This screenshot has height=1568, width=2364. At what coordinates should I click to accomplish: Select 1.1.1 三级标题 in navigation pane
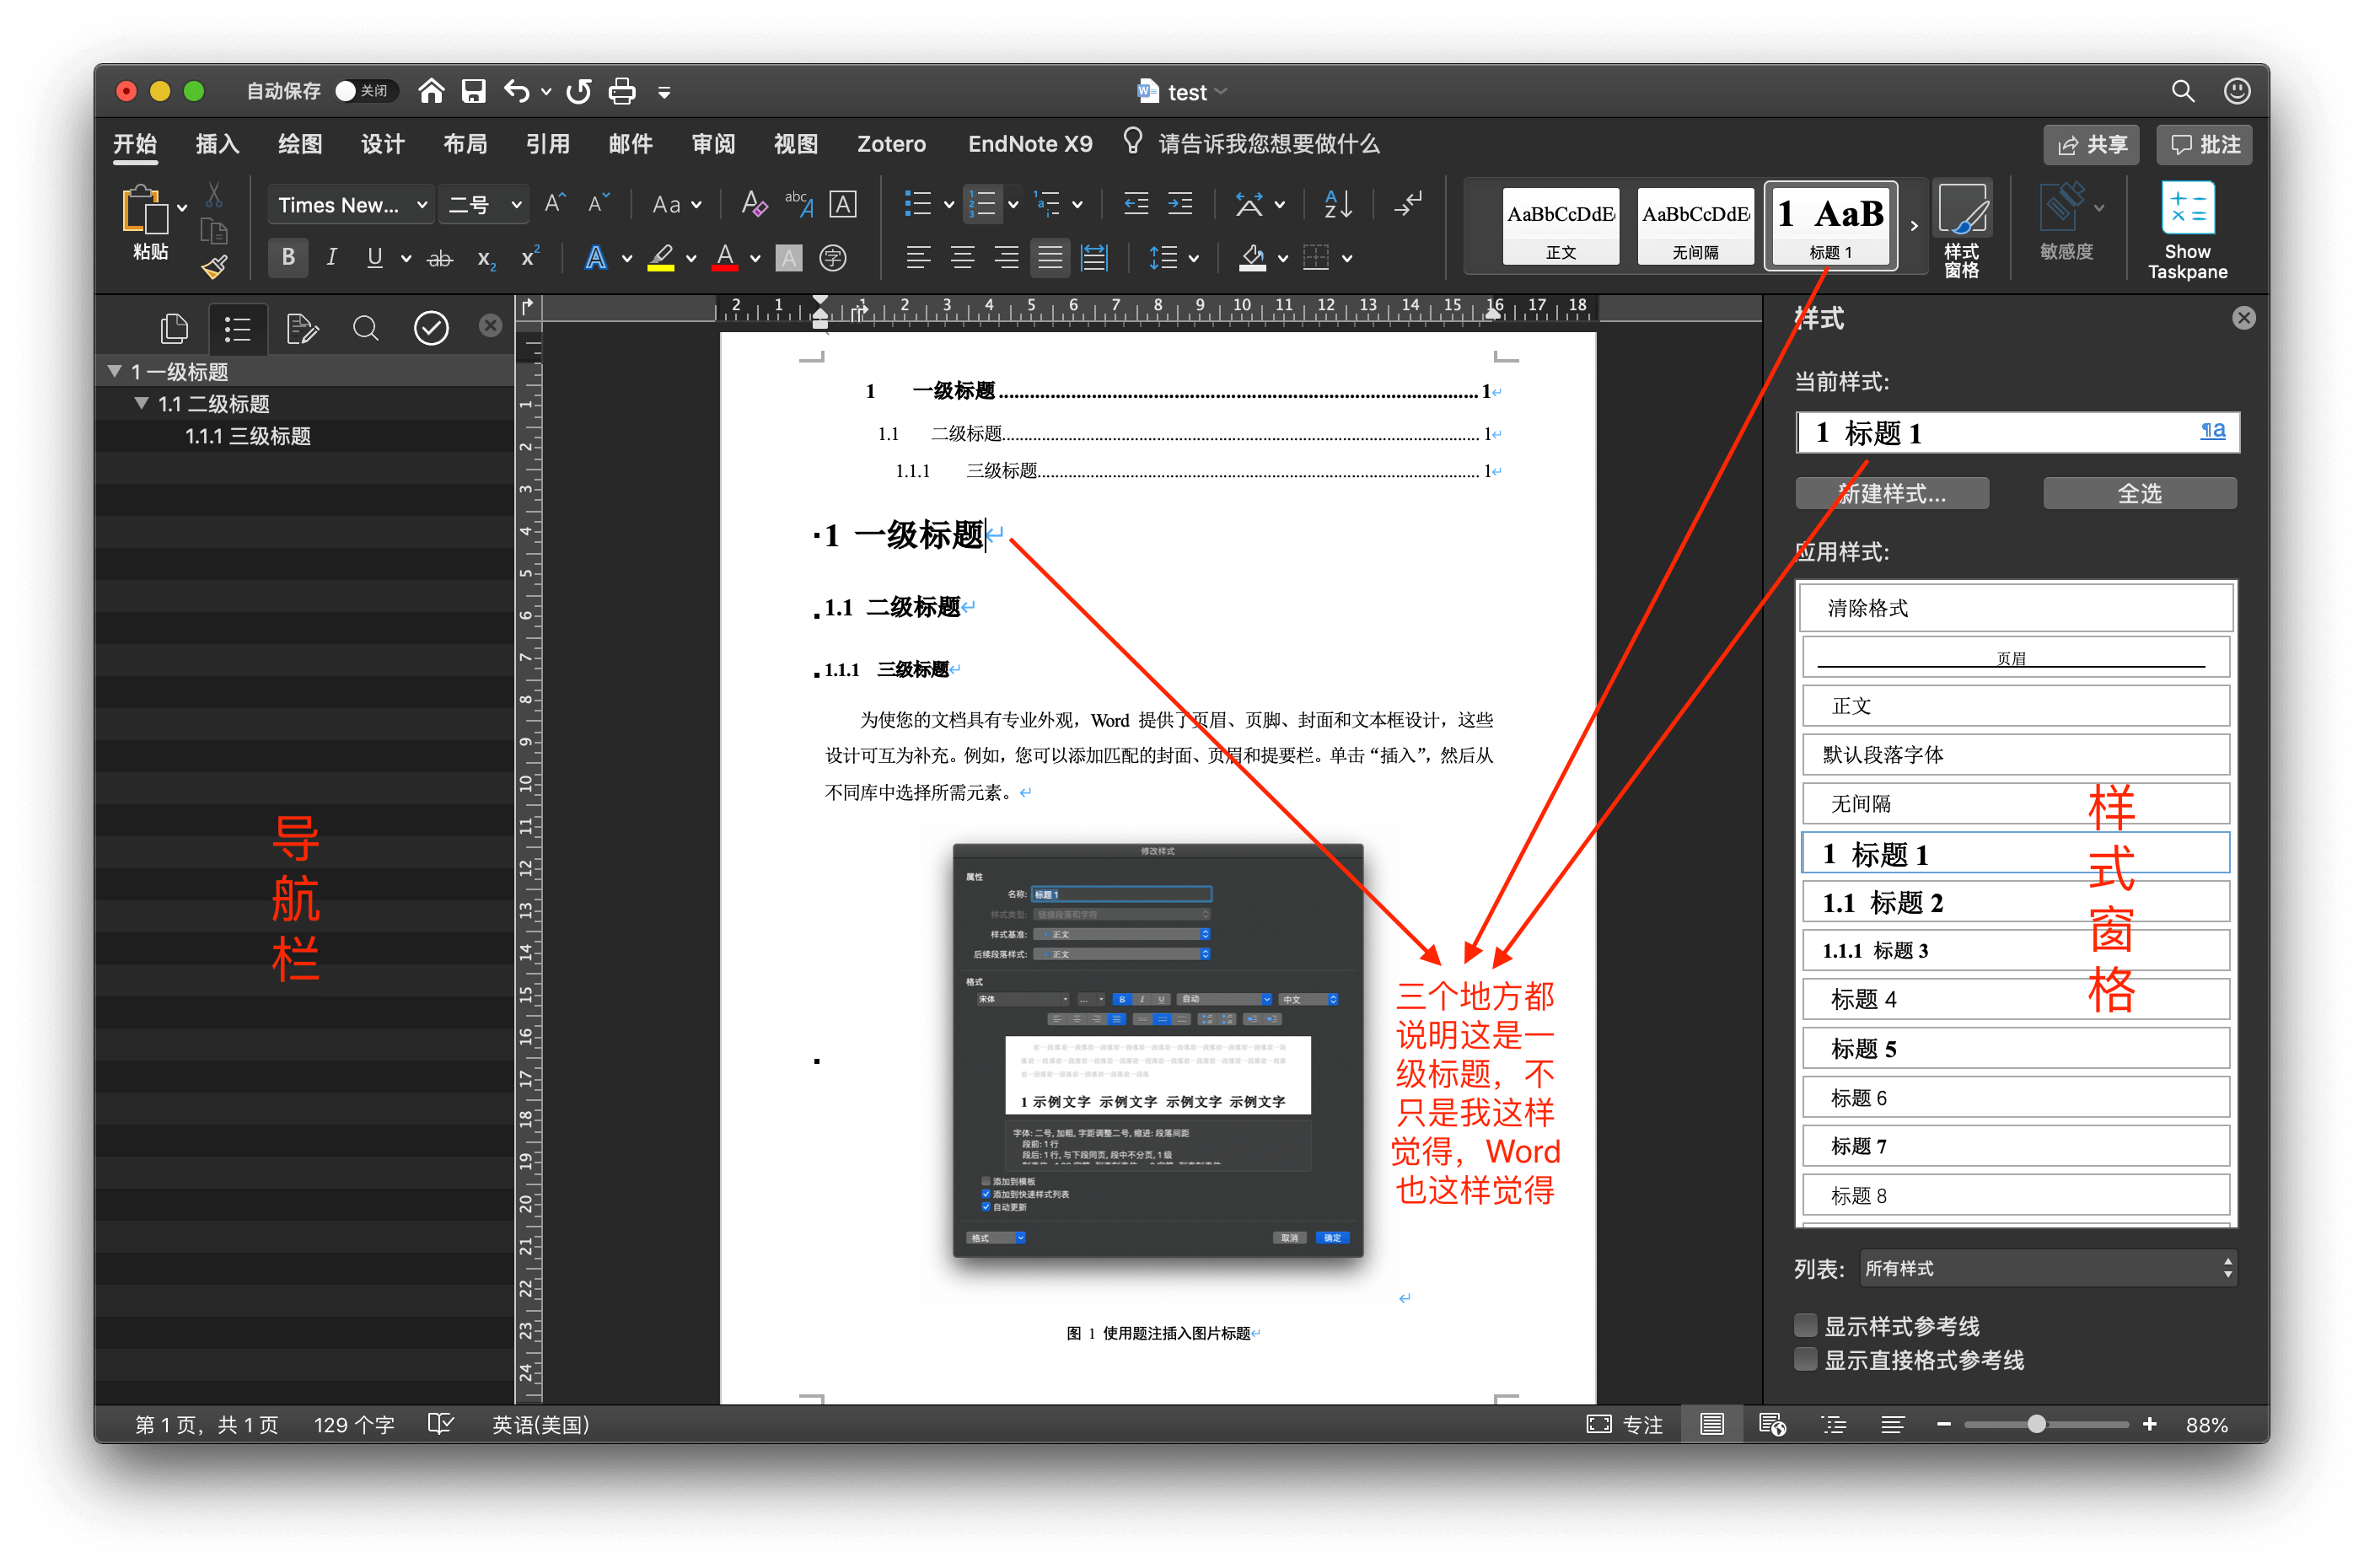(x=248, y=436)
